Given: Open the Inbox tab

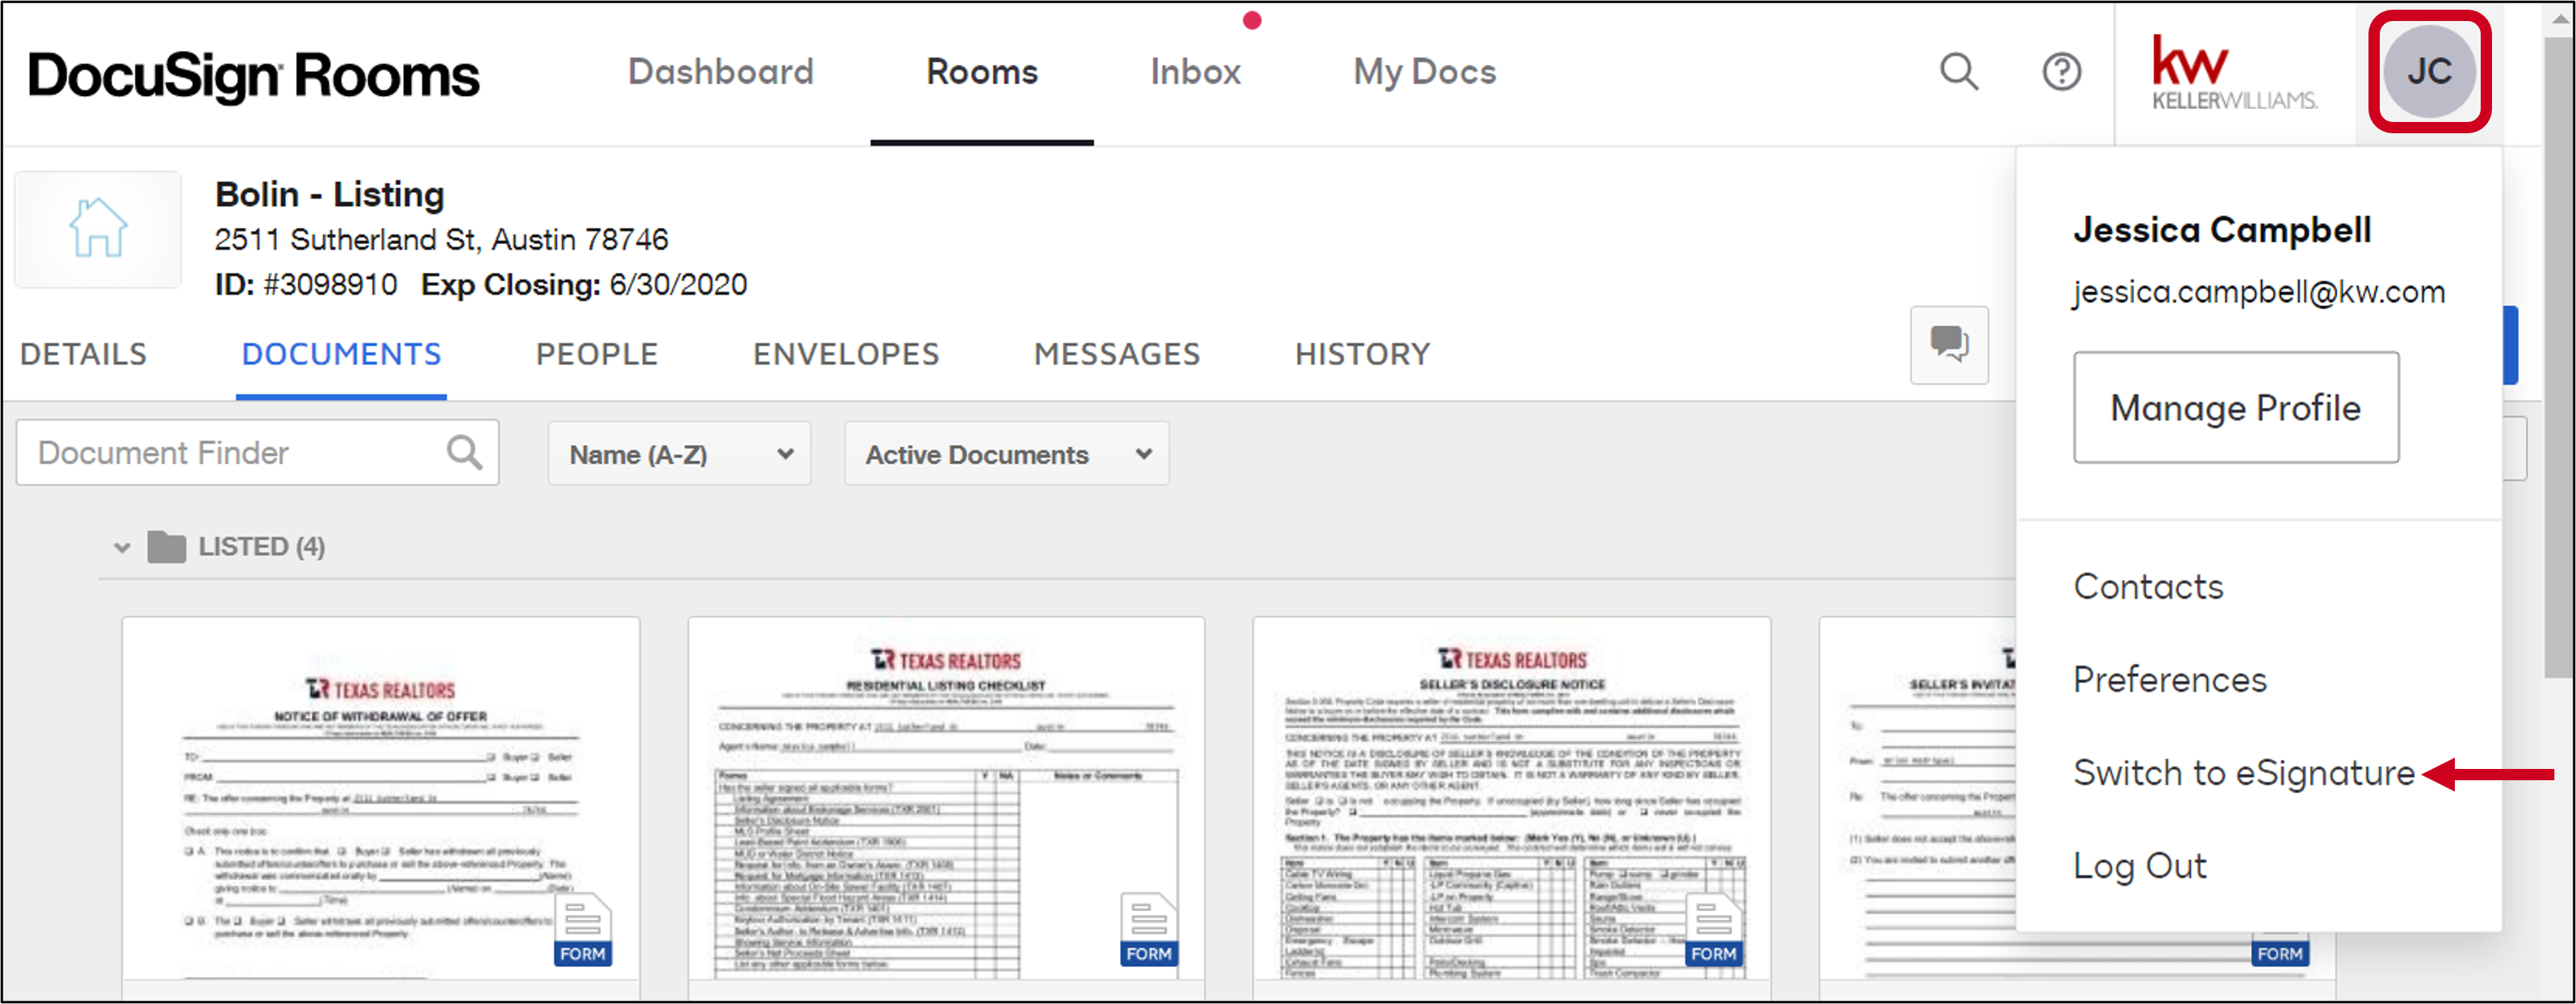Looking at the screenshot, I should (1195, 72).
